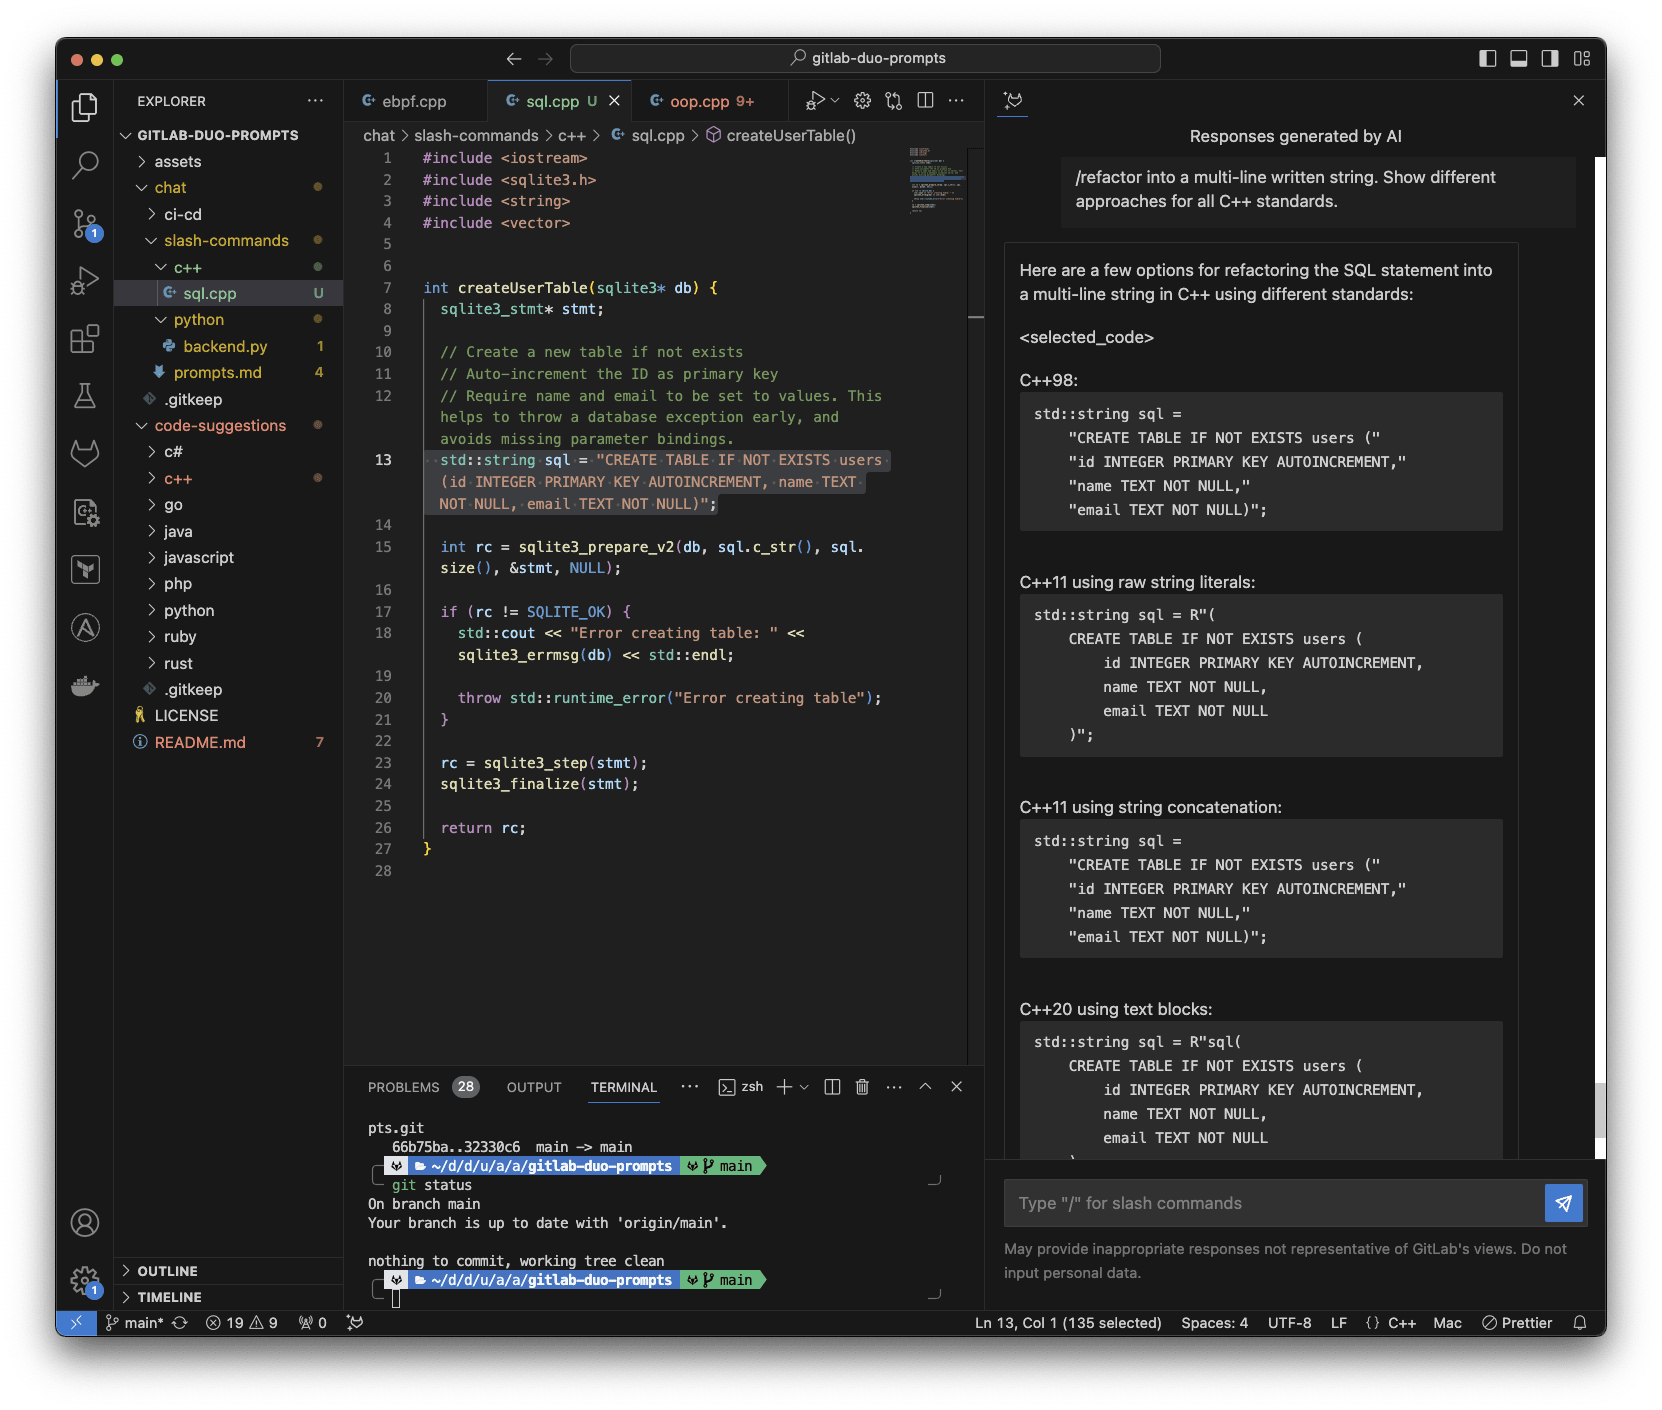
Task: Open the Source Control view in activity bar
Action: tap(85, 225)
